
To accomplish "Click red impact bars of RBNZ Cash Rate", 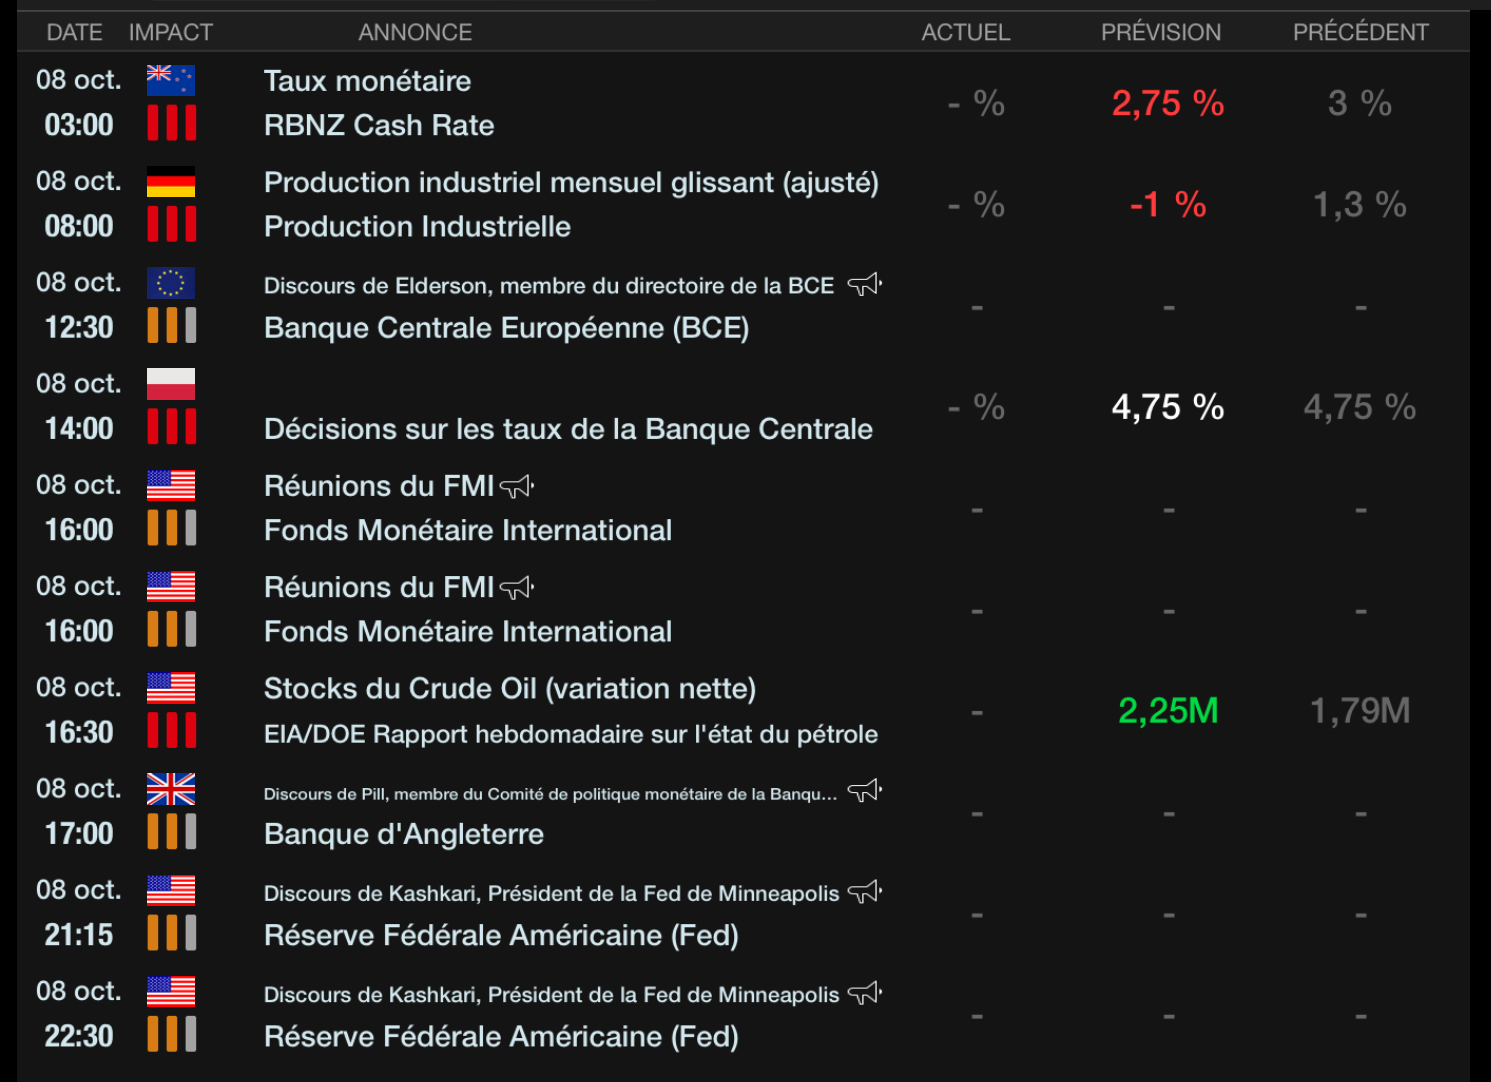I will point(171,124).
